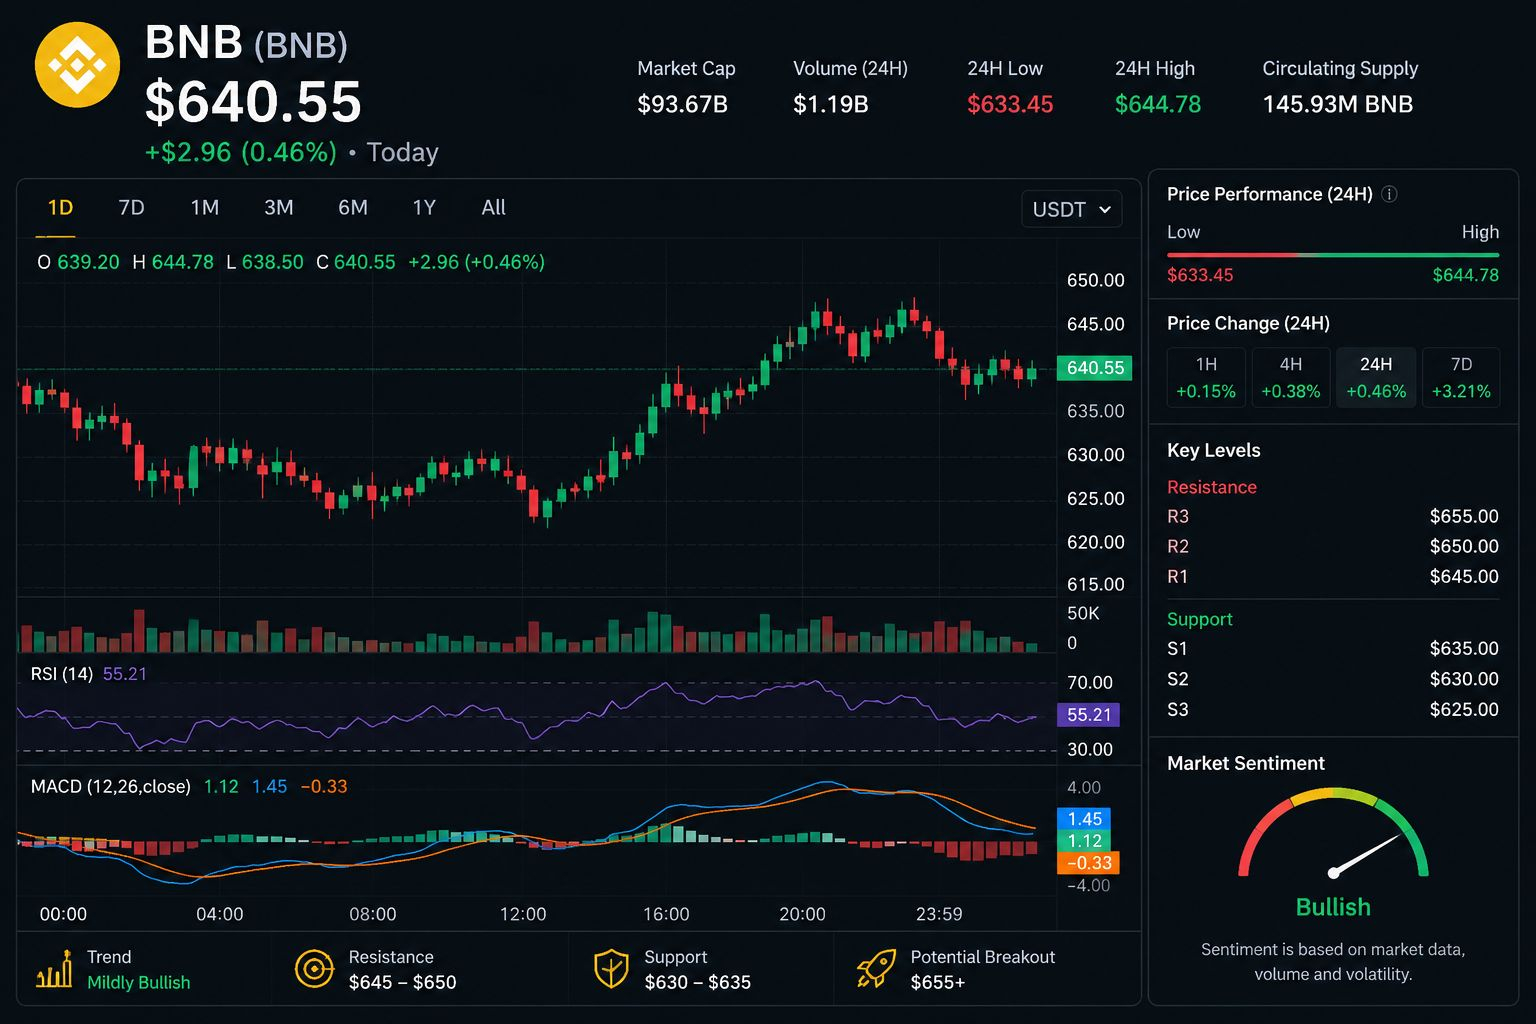Click the Mildly Bullish trend text
Viewport: 1536px width, 1024px height.
[138, 983]
